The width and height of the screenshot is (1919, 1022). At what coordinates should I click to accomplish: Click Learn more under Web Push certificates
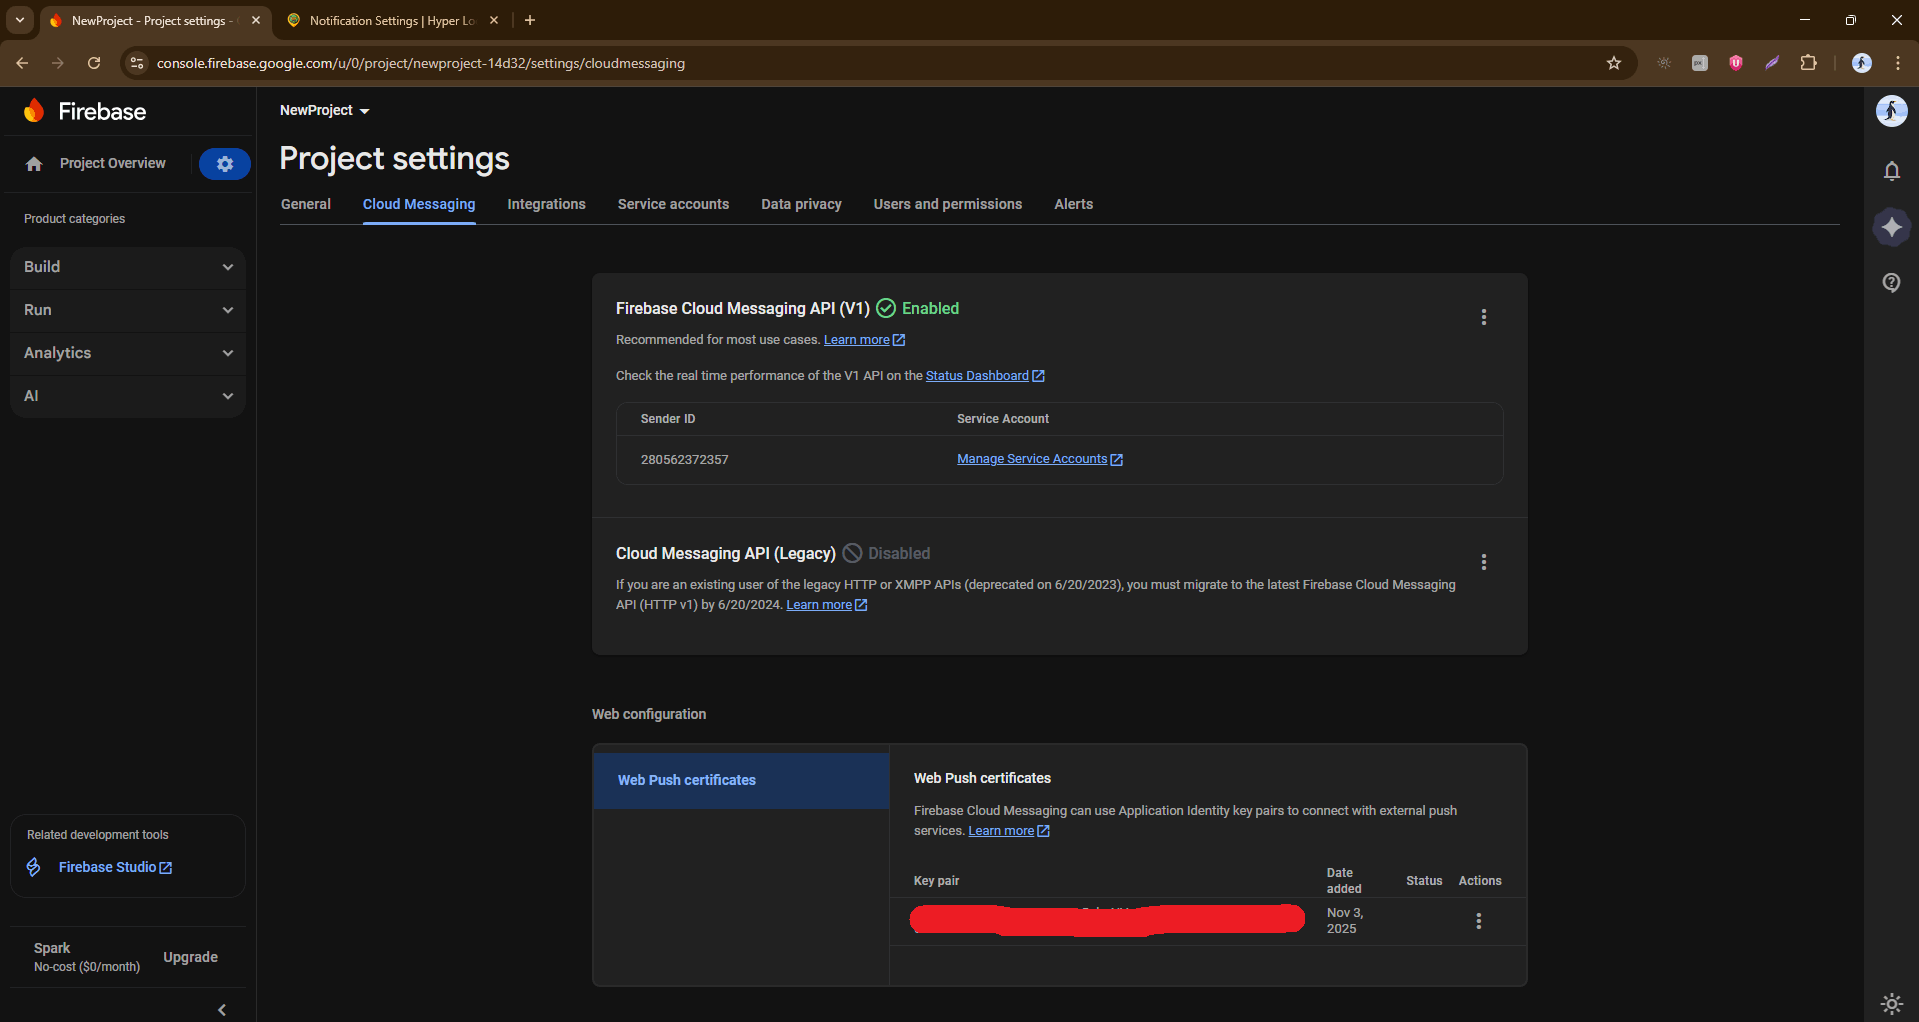(x=1009, y=831)
